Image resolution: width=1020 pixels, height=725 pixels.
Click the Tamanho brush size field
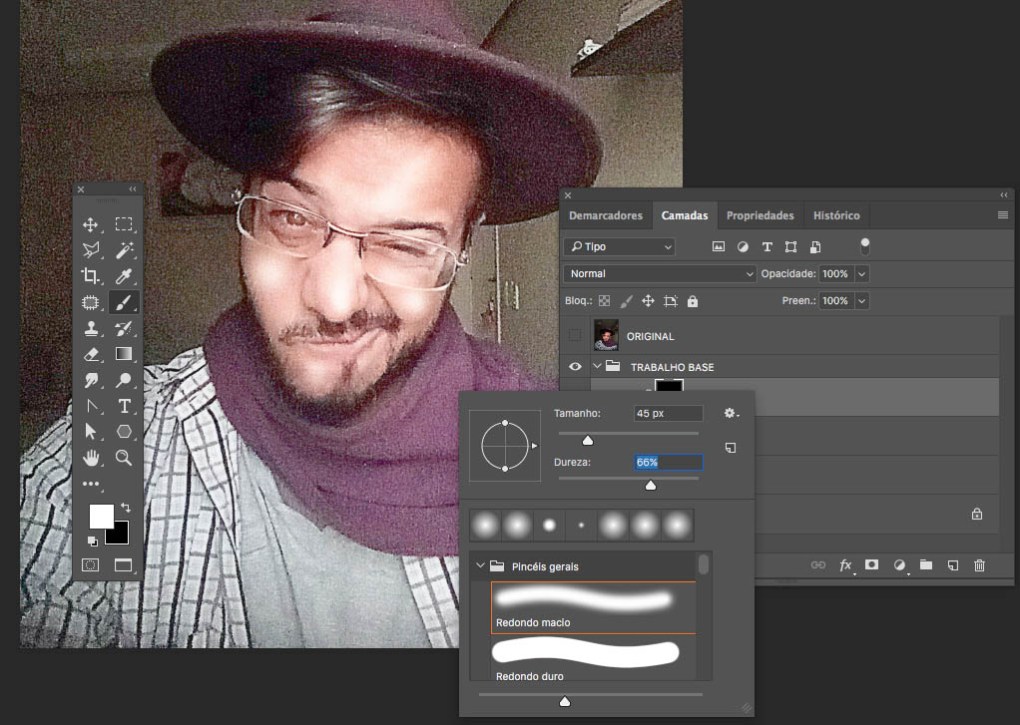tap(668, 413)
